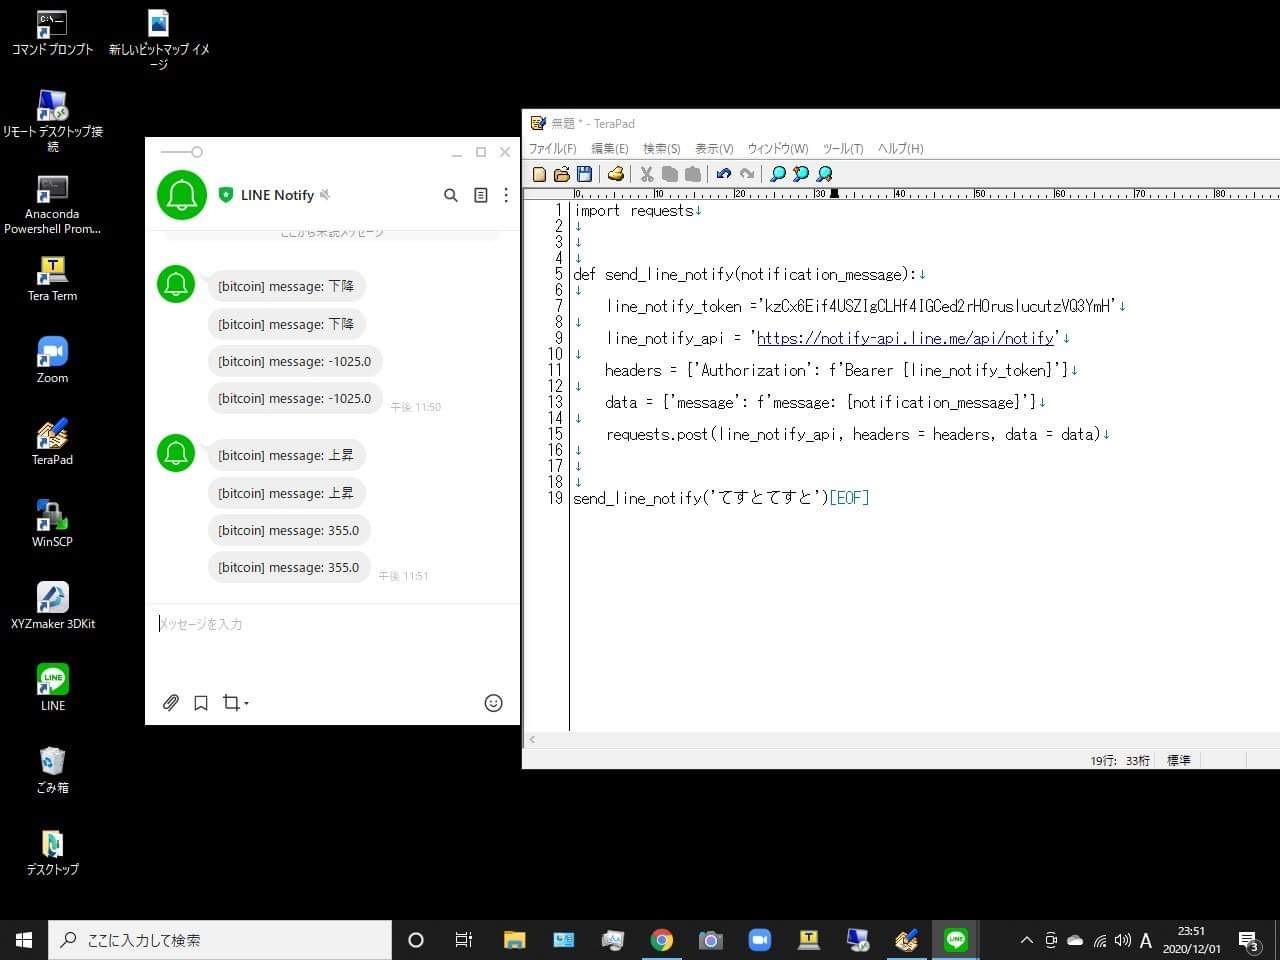Toggle the IME input mode A indicator

(x=1146, y=940)
